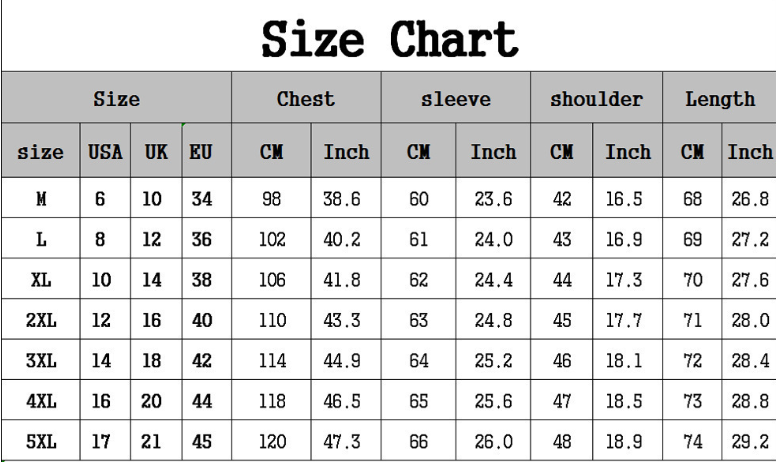Screen dimensions: 776x462
Task: Click the Chest column group header
Action: (x=305, y=99)
